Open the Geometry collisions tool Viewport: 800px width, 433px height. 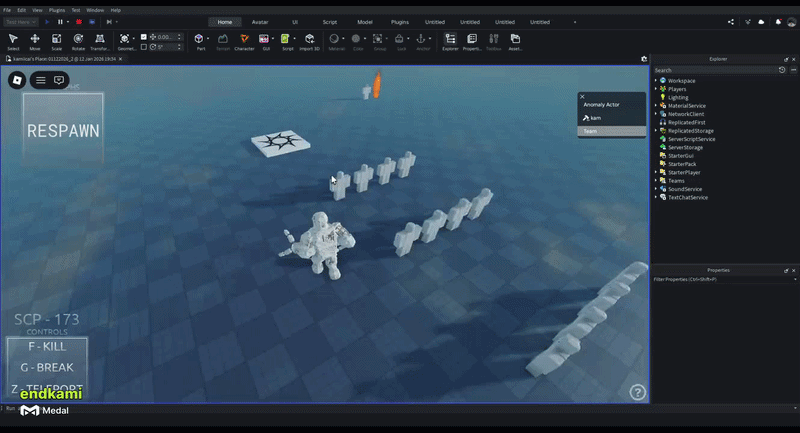coord(124,41)
